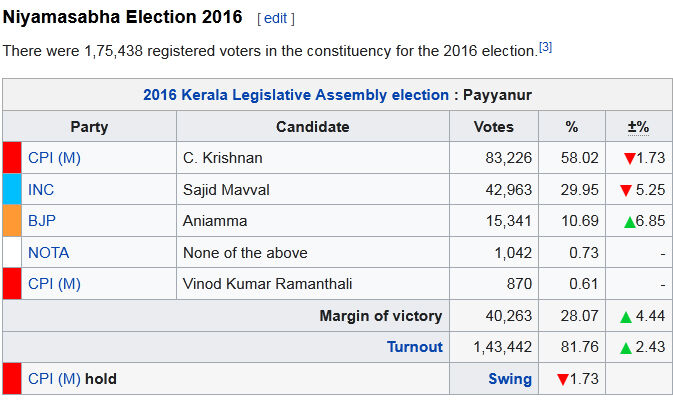This screenshot has height=408, width=673.
Task: Click the orange BJP color swatch
Action: click(x=12, y=220)
